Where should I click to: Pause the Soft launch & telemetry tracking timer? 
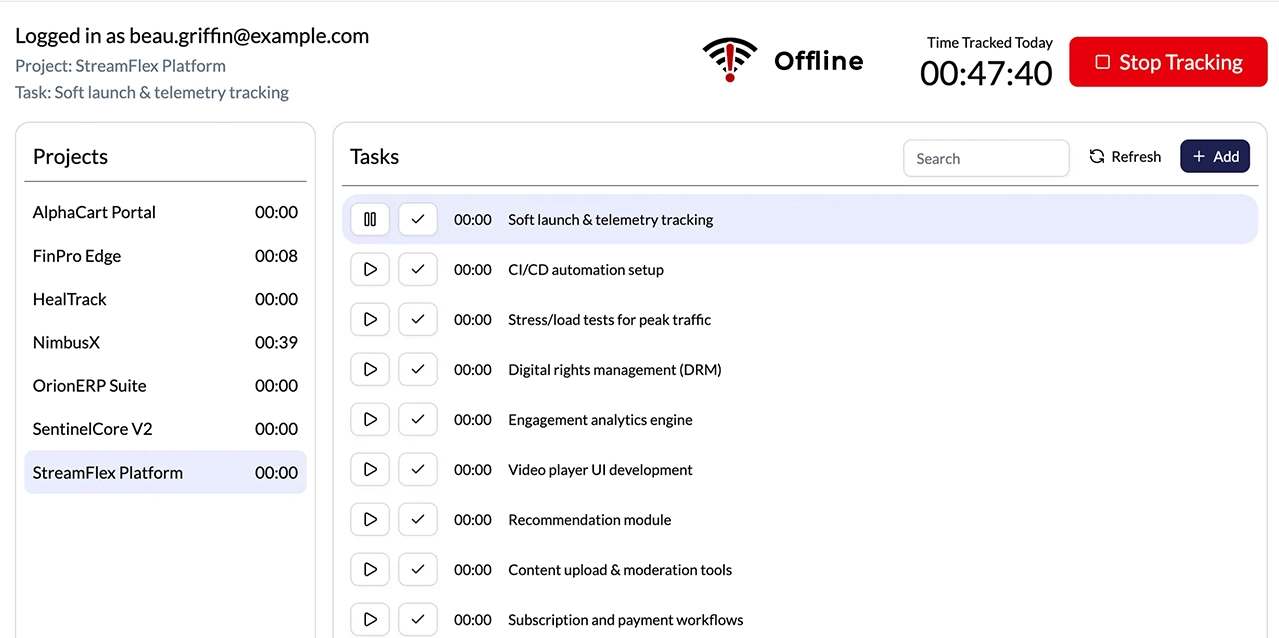tap(369, 219)
